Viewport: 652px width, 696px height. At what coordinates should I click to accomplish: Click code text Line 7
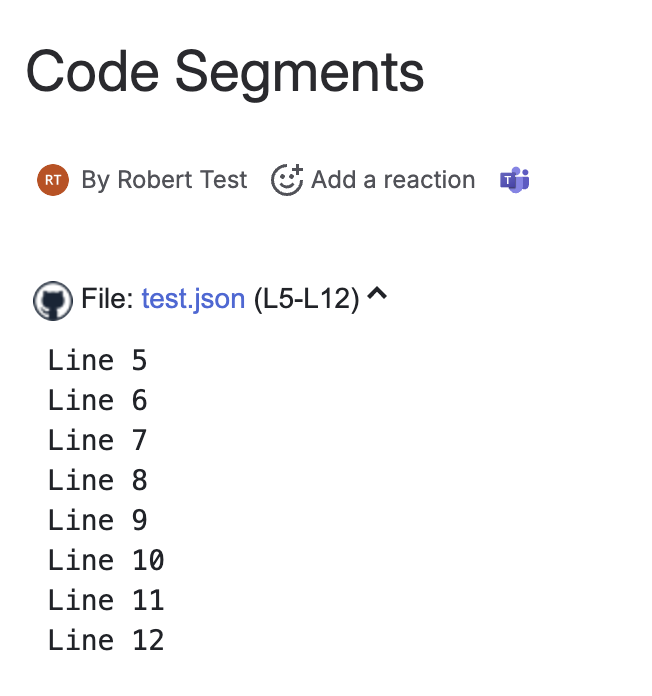click(x=97, y=440)
